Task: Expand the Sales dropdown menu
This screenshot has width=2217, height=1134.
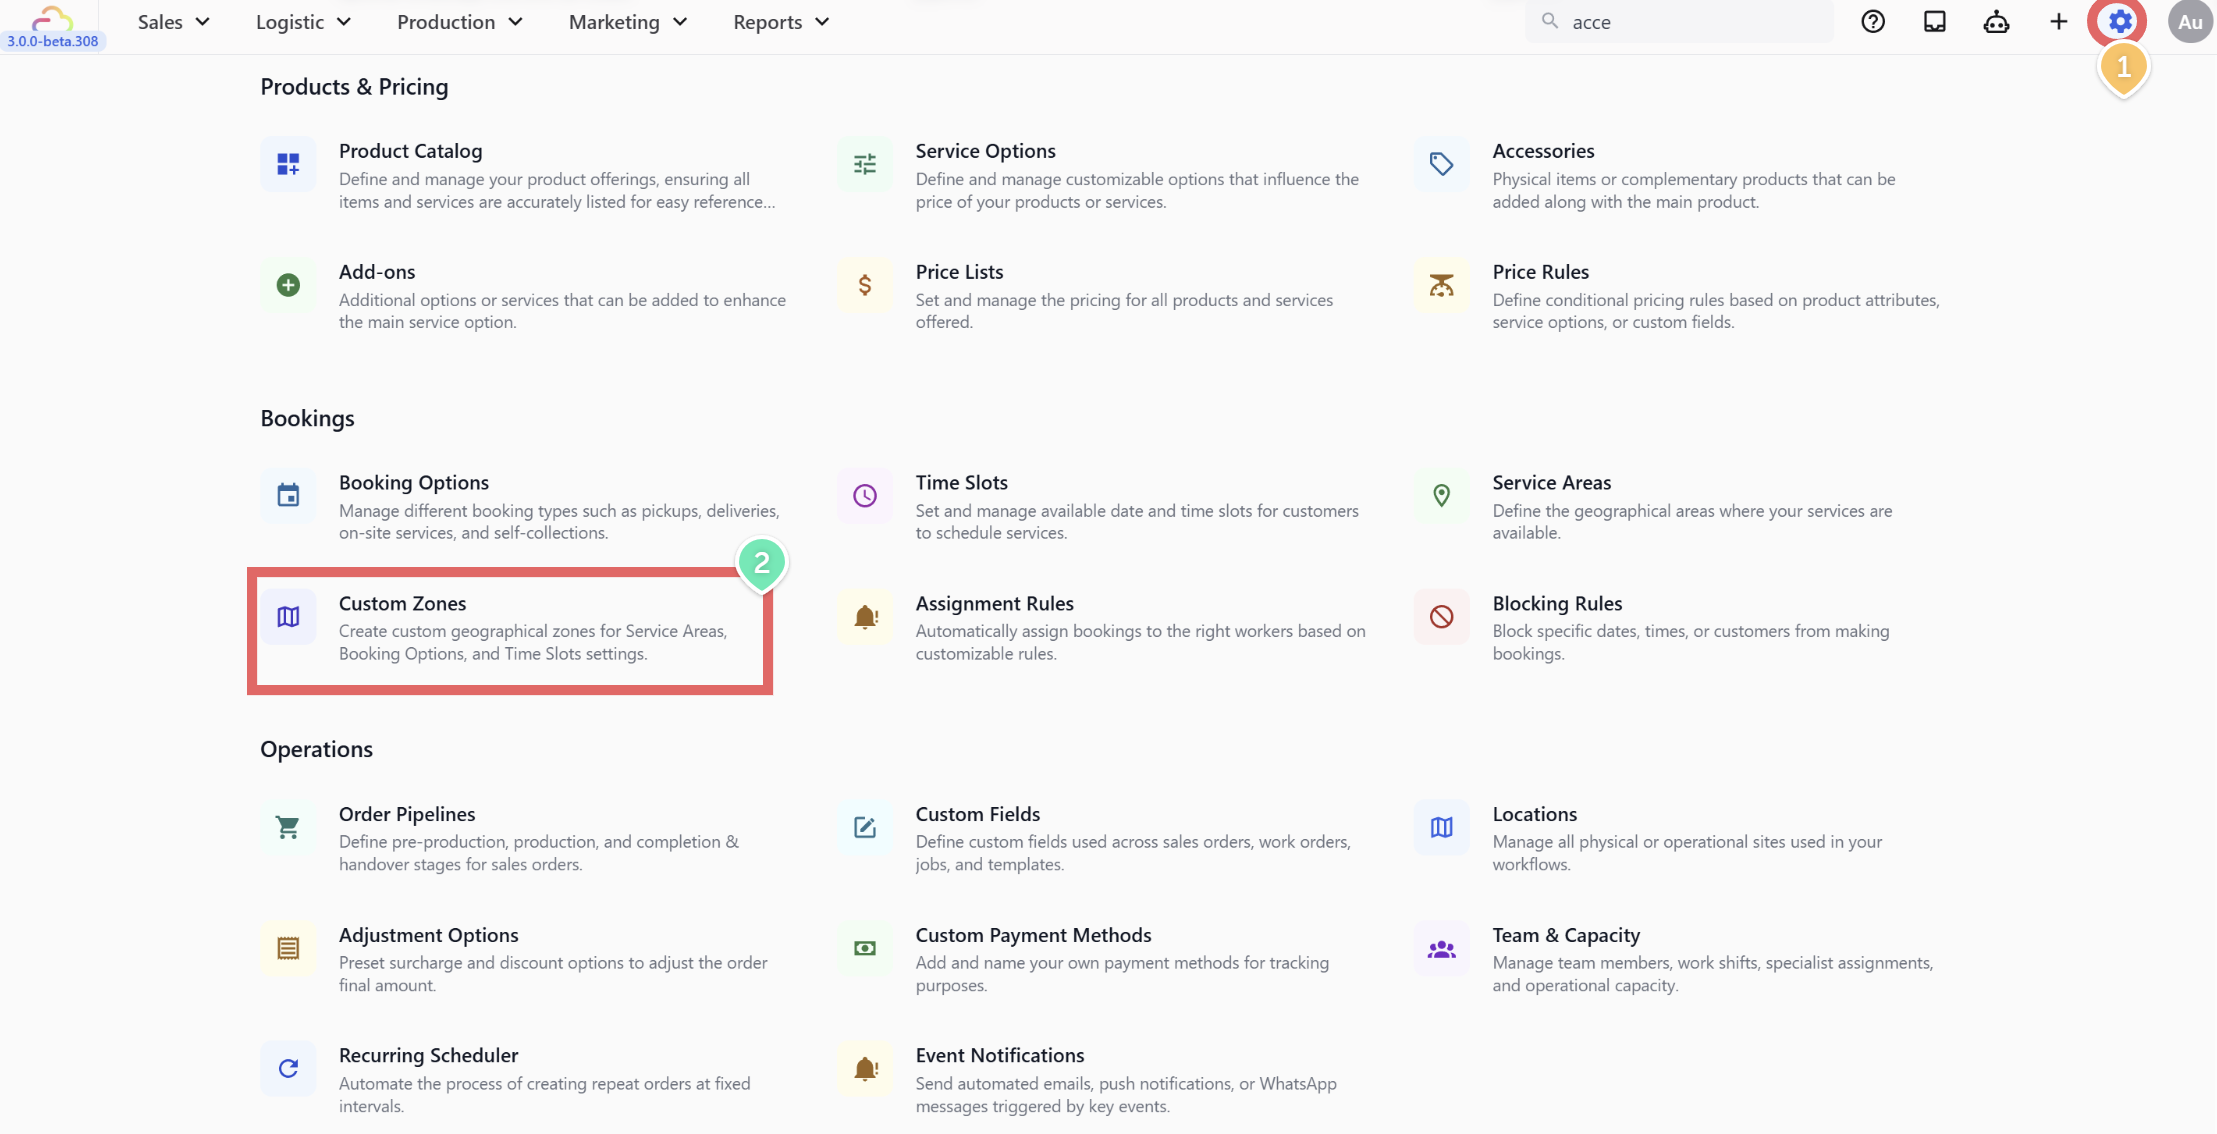Action: pos(174,22)
